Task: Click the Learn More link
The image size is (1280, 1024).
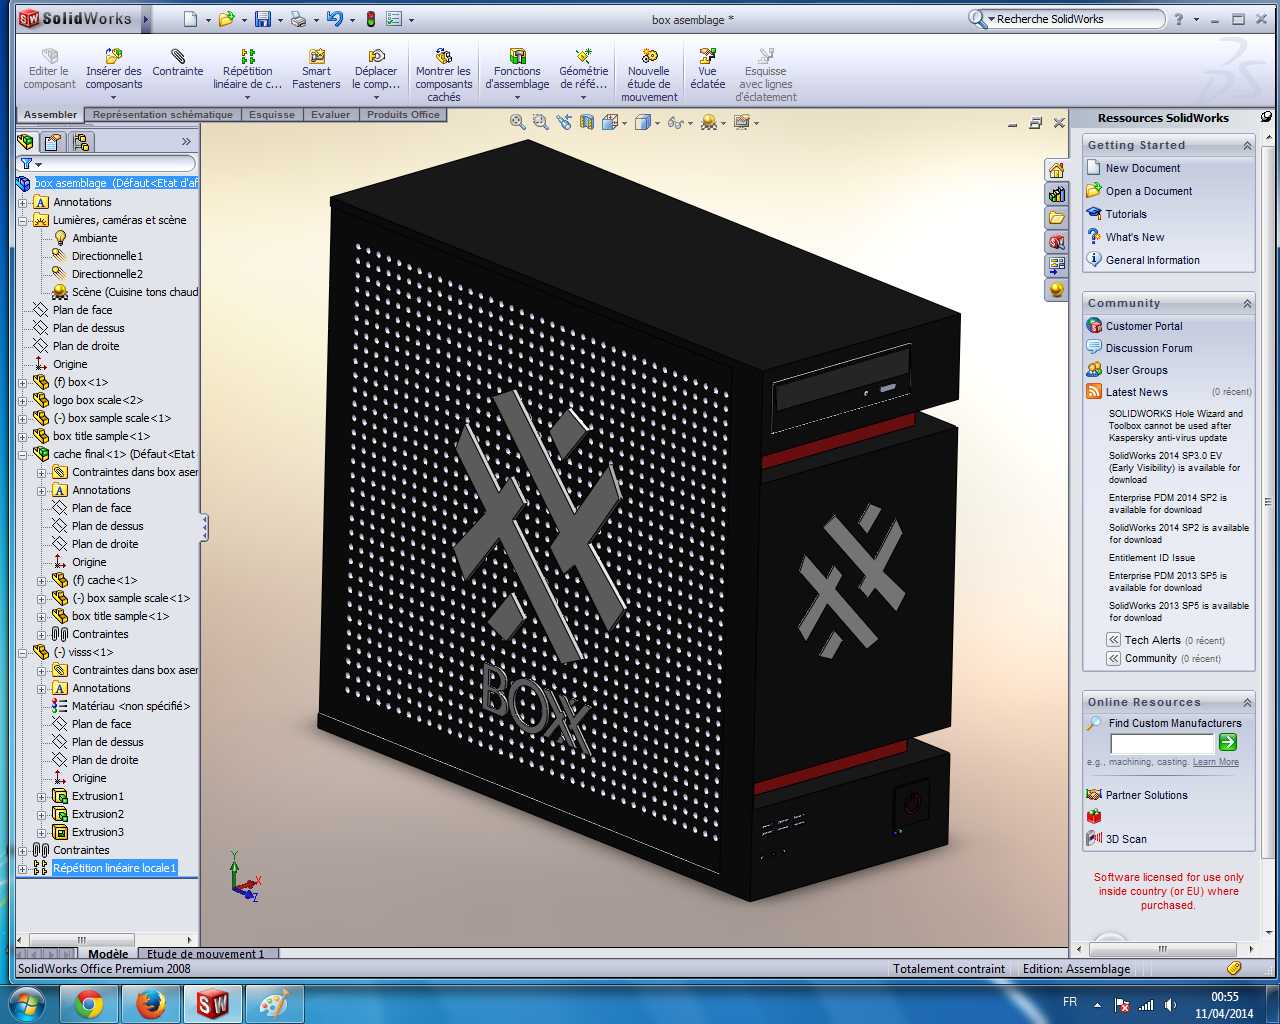Action: [x=1215, y=762]
